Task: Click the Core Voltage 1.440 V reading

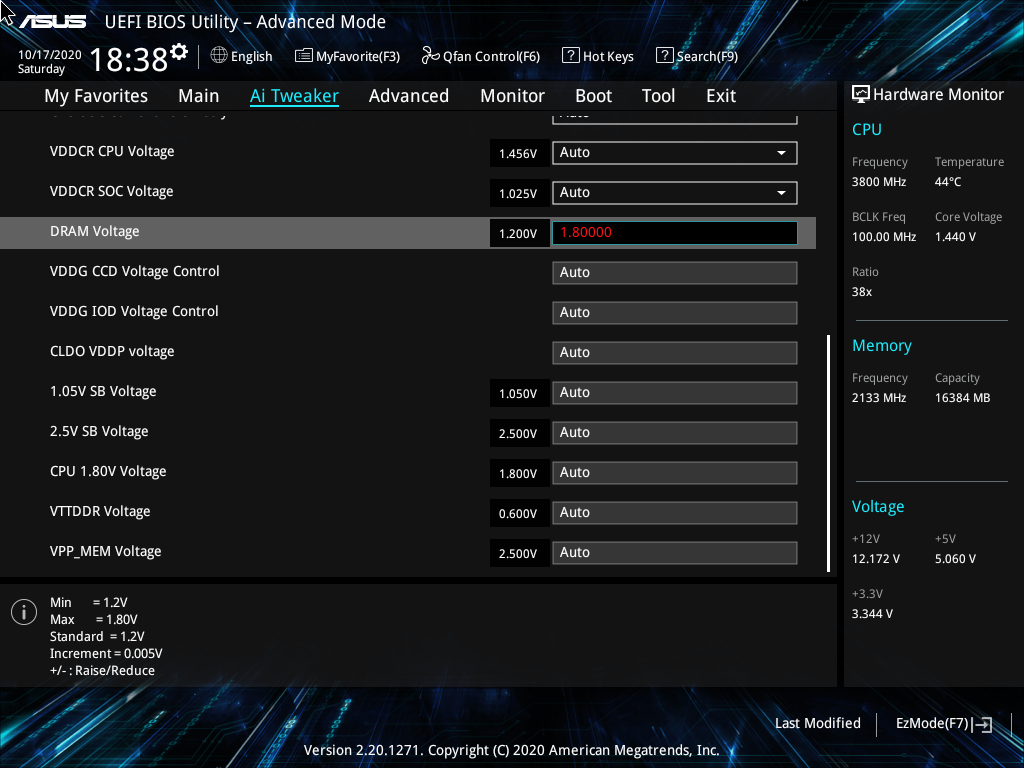Action: [x=955, y=236]
